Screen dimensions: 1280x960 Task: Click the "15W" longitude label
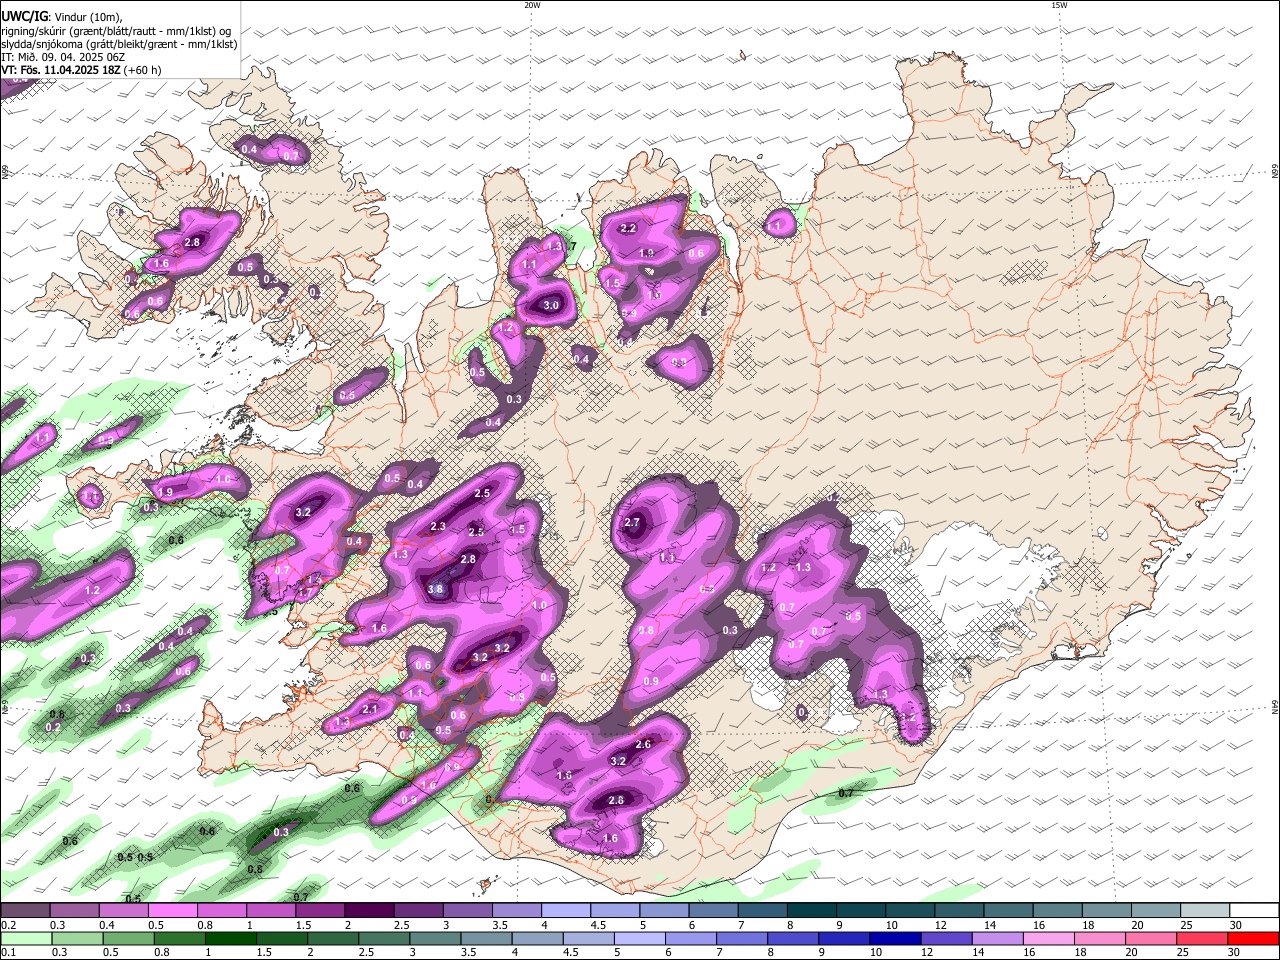pyautogui.click(x=1058, y=5)
